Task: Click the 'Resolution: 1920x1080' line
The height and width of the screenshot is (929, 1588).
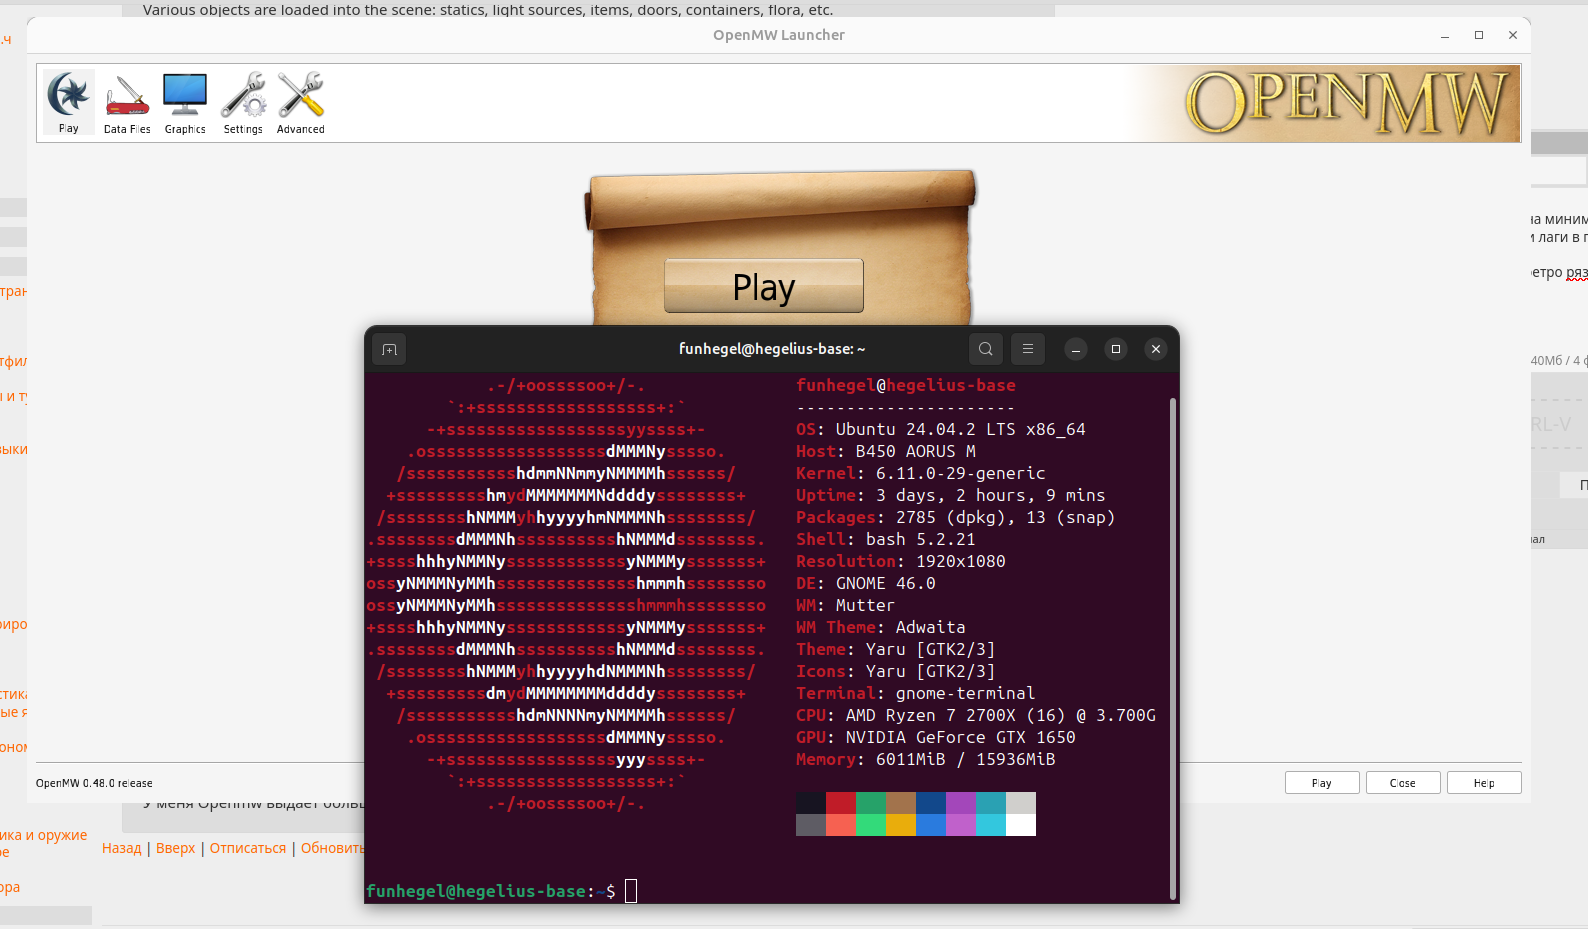Action: (x=901, y=561)
